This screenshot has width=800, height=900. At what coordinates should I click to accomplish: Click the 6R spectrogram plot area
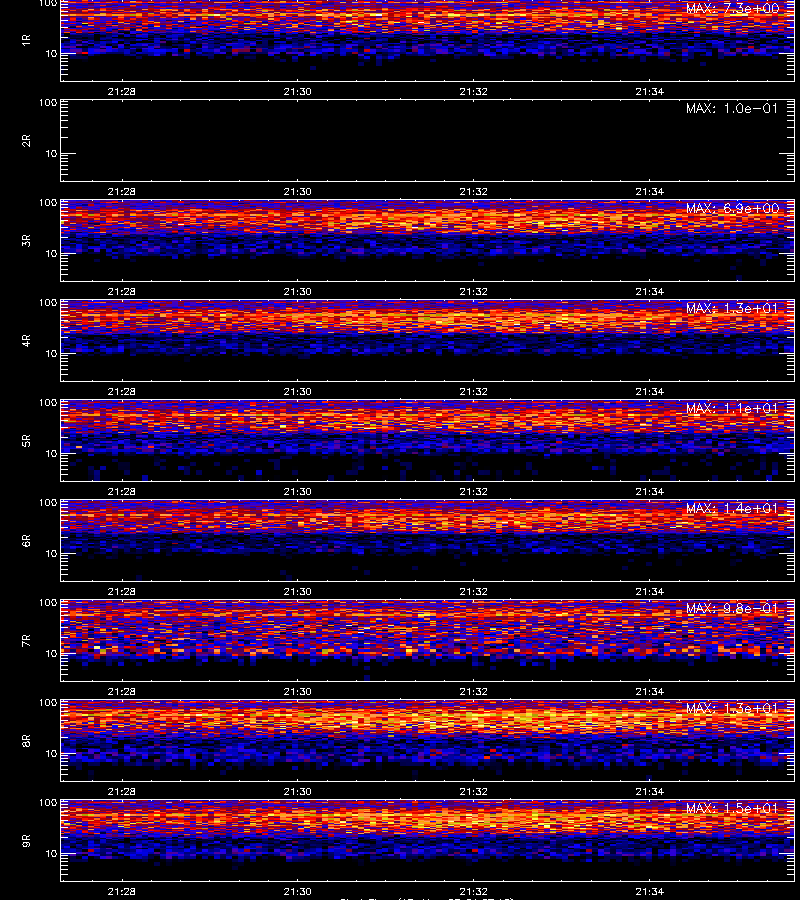tap(428, 540)
